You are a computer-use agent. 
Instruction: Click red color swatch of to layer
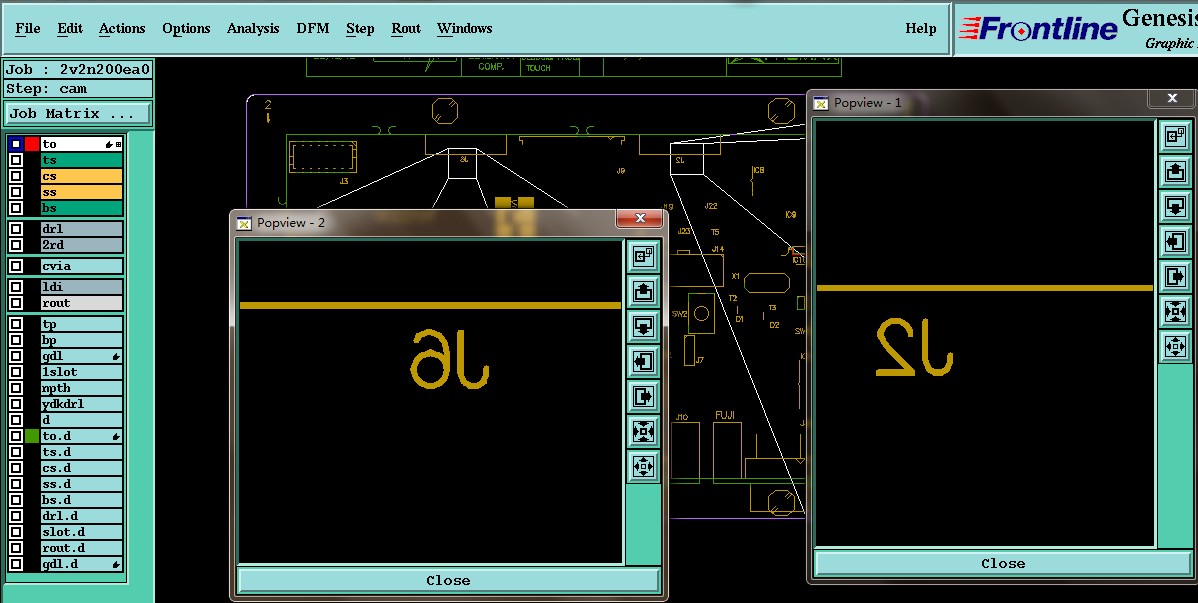32,144
